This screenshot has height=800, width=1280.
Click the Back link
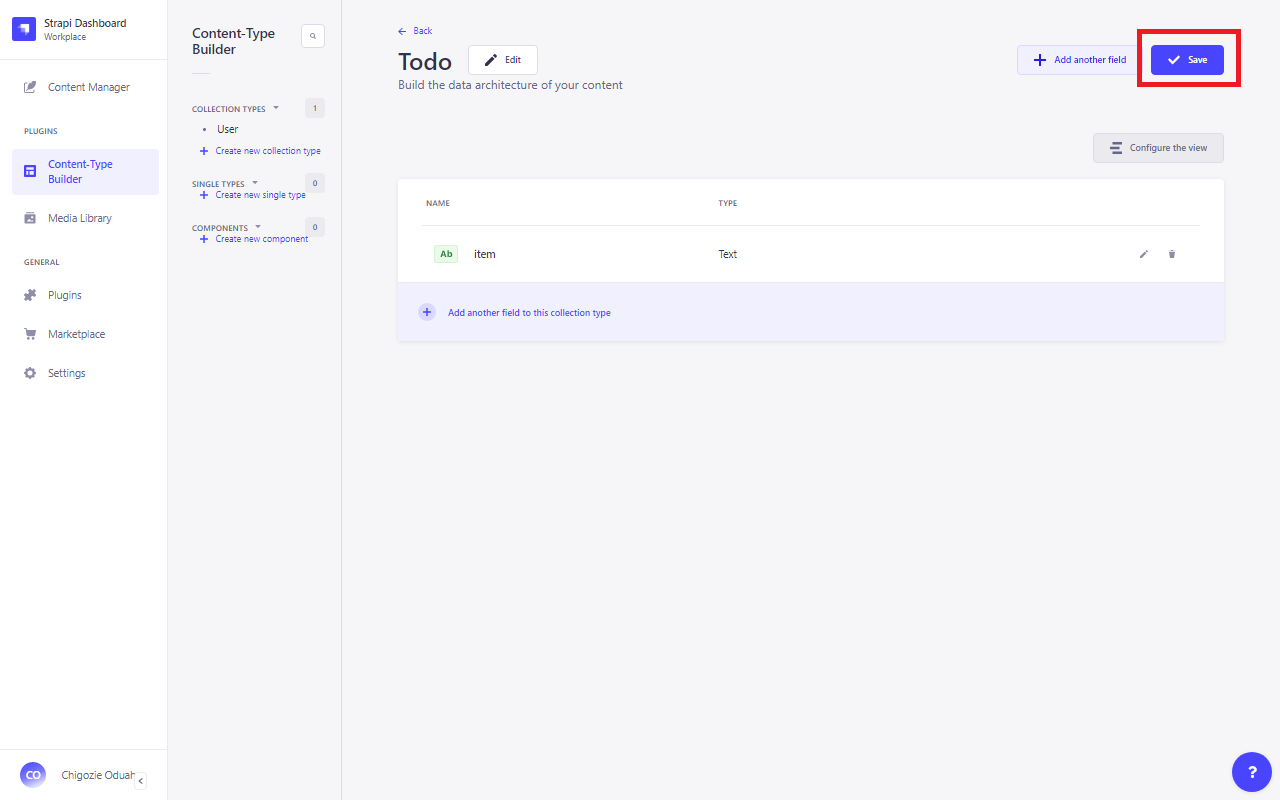(x=416, y=31)
